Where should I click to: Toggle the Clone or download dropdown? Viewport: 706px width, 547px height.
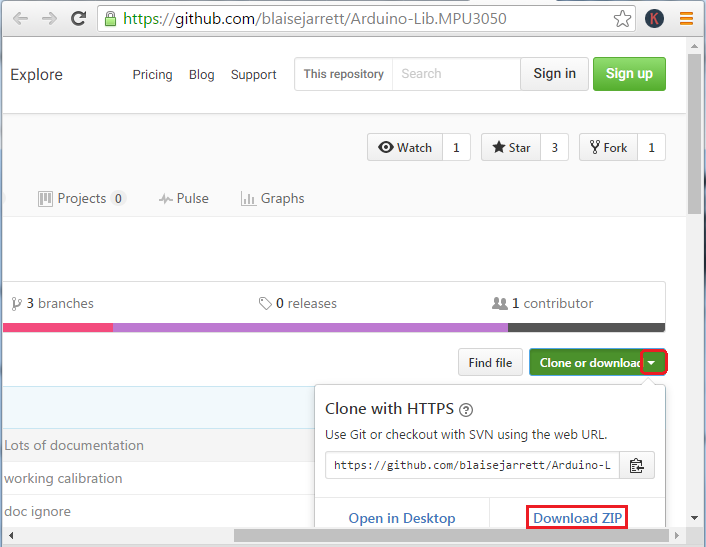597,362
